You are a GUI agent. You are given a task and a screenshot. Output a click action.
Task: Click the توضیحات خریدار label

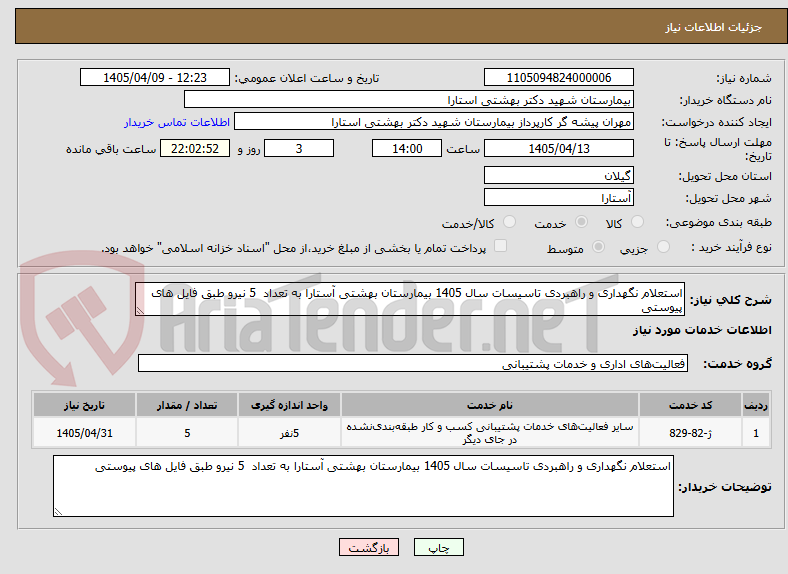click(725, 487)
